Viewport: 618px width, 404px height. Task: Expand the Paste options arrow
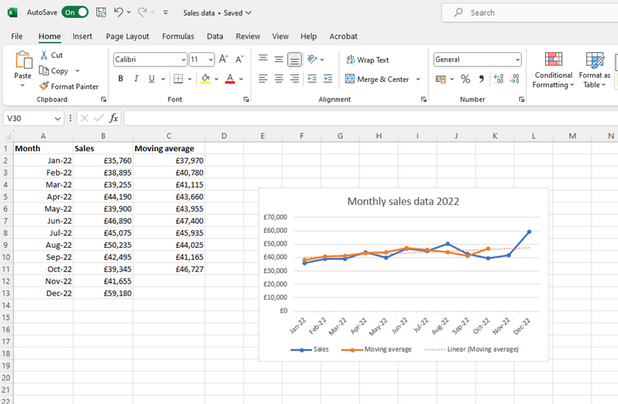pyautogui.click(x=22, y=85)
